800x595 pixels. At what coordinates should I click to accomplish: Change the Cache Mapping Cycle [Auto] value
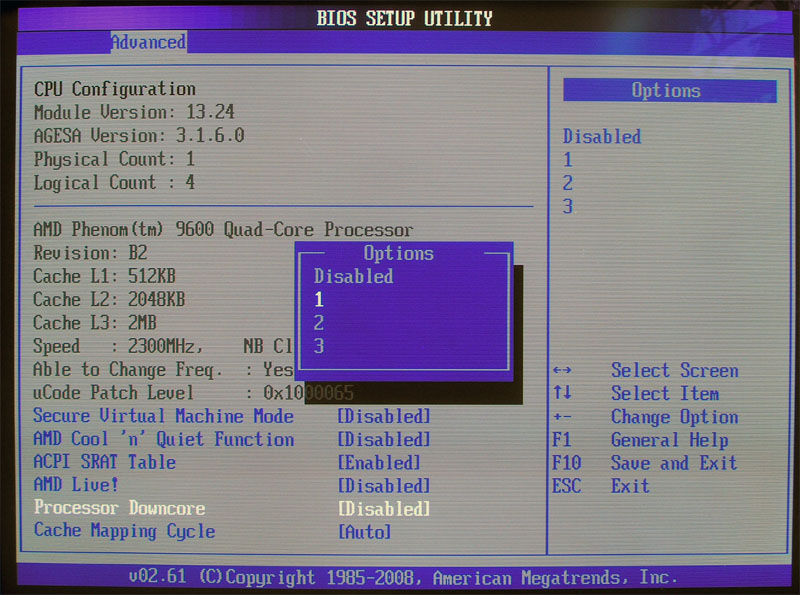point(364,532)
